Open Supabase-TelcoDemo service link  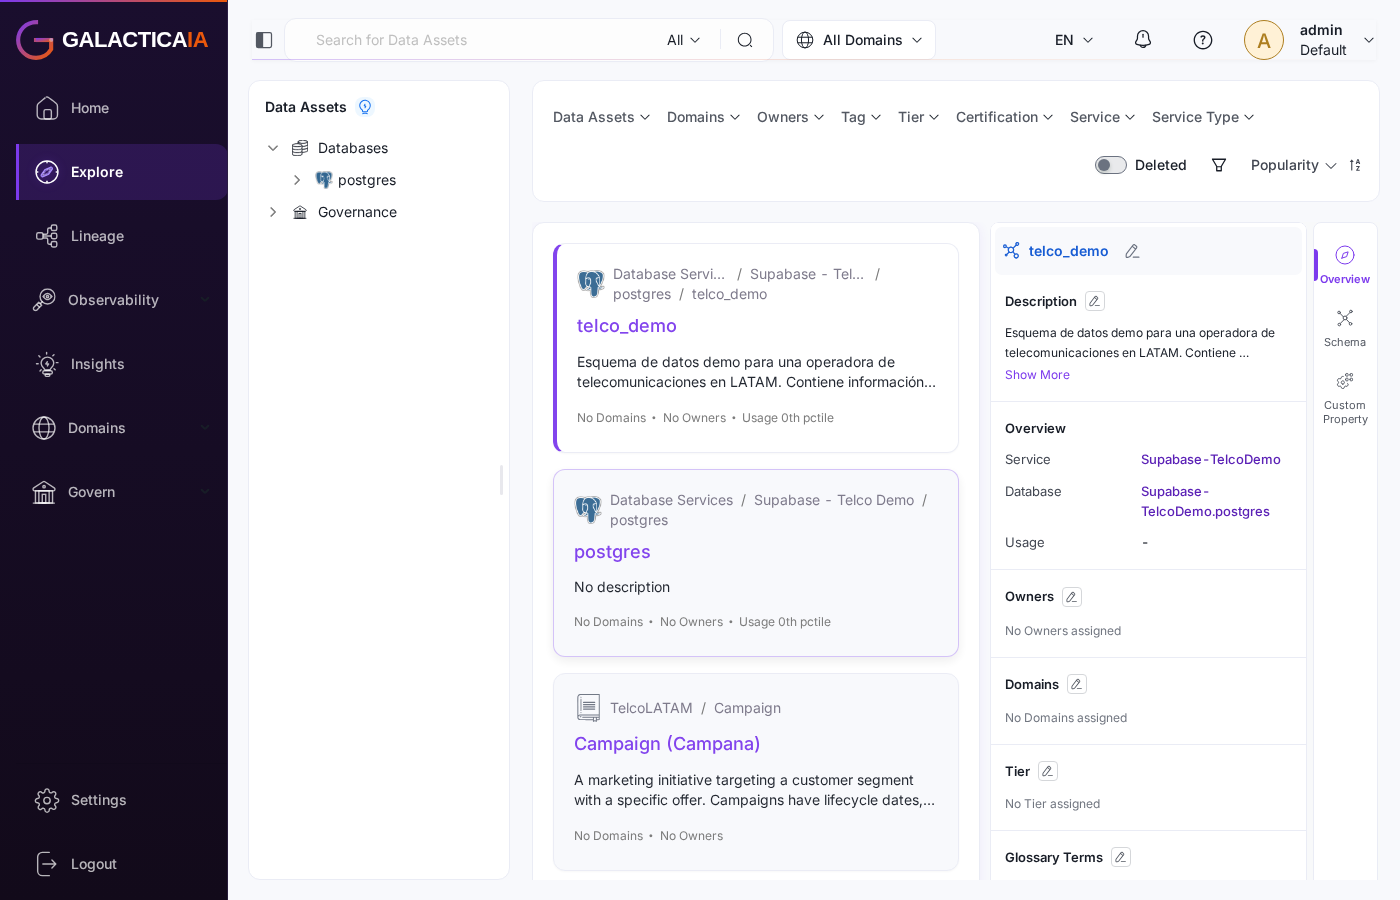tap(1211, 460)
